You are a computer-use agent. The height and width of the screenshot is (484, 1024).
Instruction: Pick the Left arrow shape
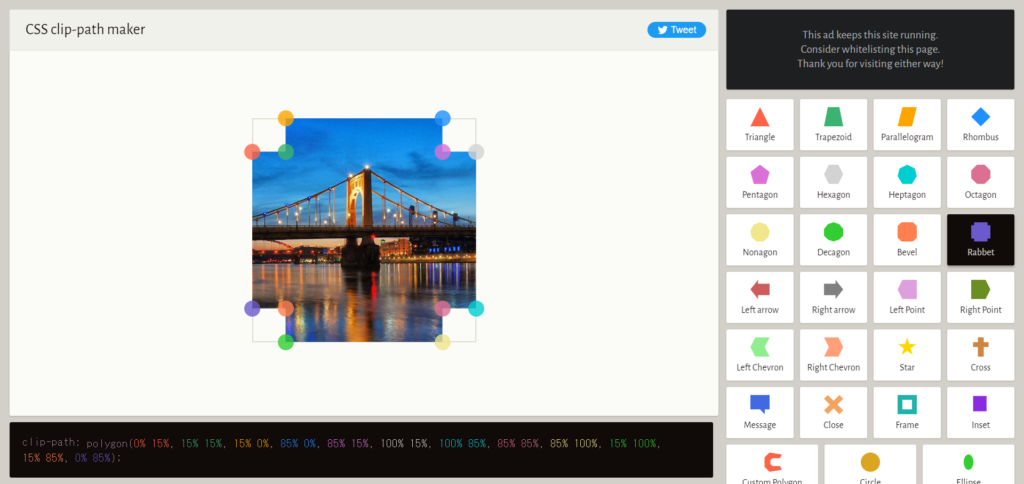tap(760, 297)
